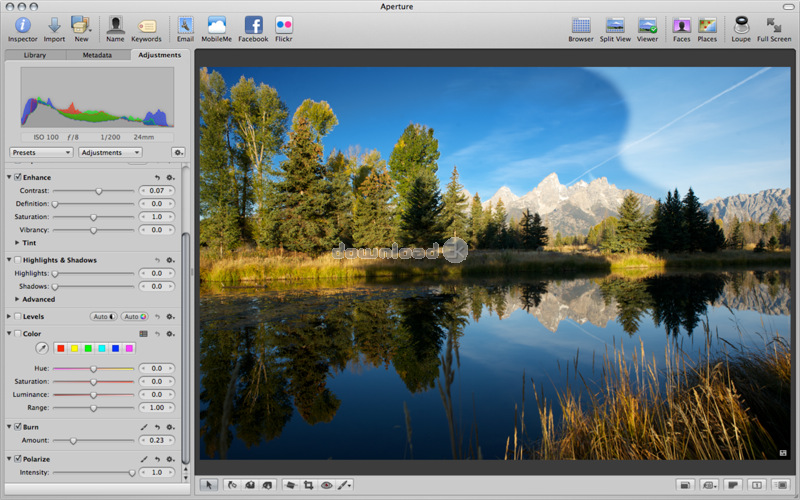Expand the Tint disclosure triangle
The width and height of the screenshot is (800, 500).
(18, 242)
